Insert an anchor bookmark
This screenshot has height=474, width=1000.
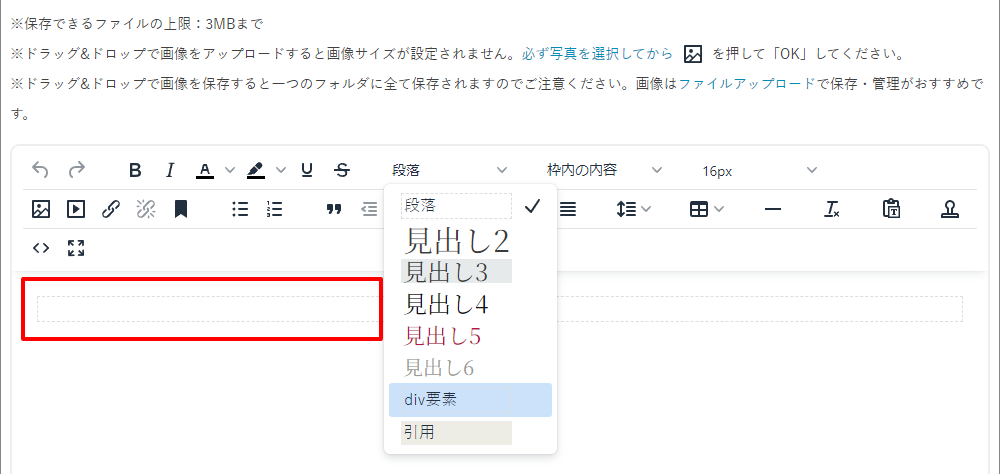point(181,209)
